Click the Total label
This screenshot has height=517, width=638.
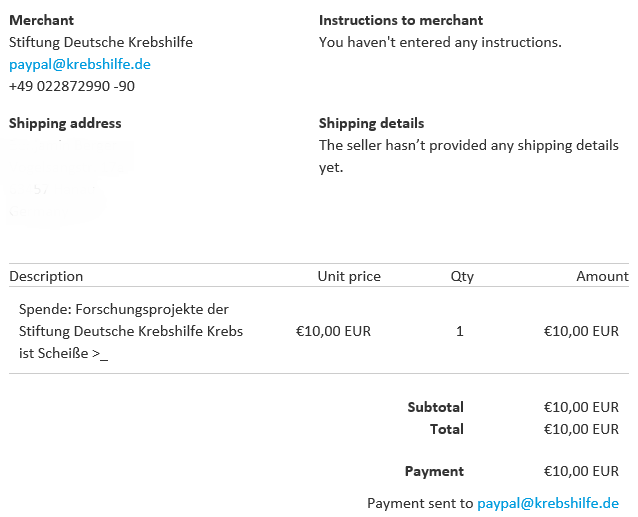coord(447,429)
